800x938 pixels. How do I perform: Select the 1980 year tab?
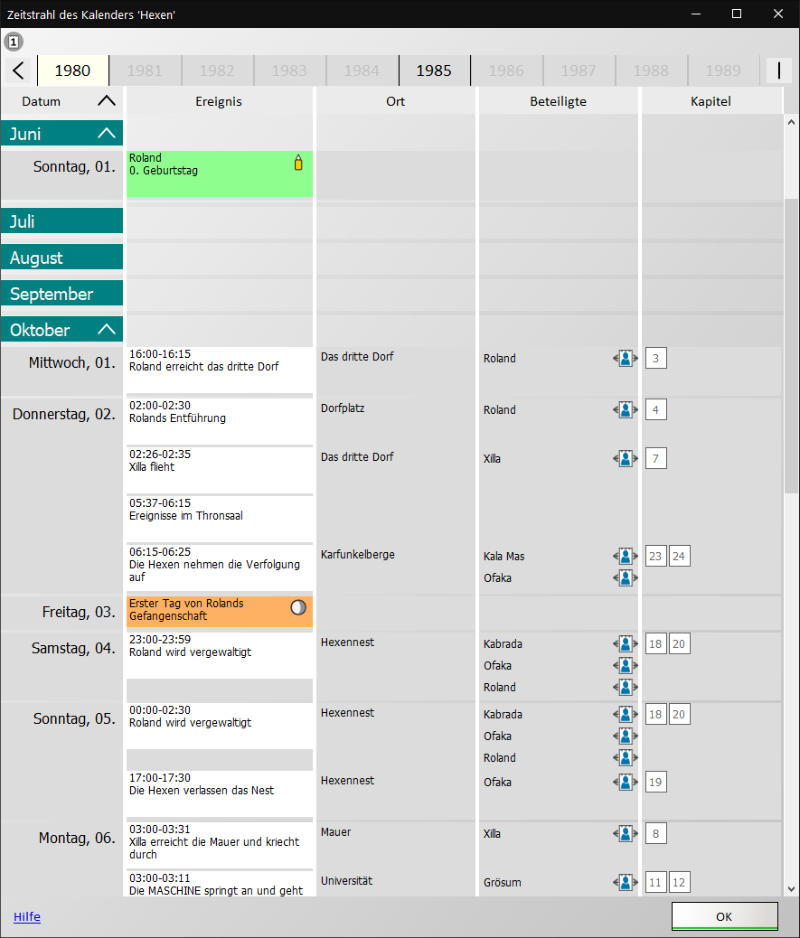point(73,71)
